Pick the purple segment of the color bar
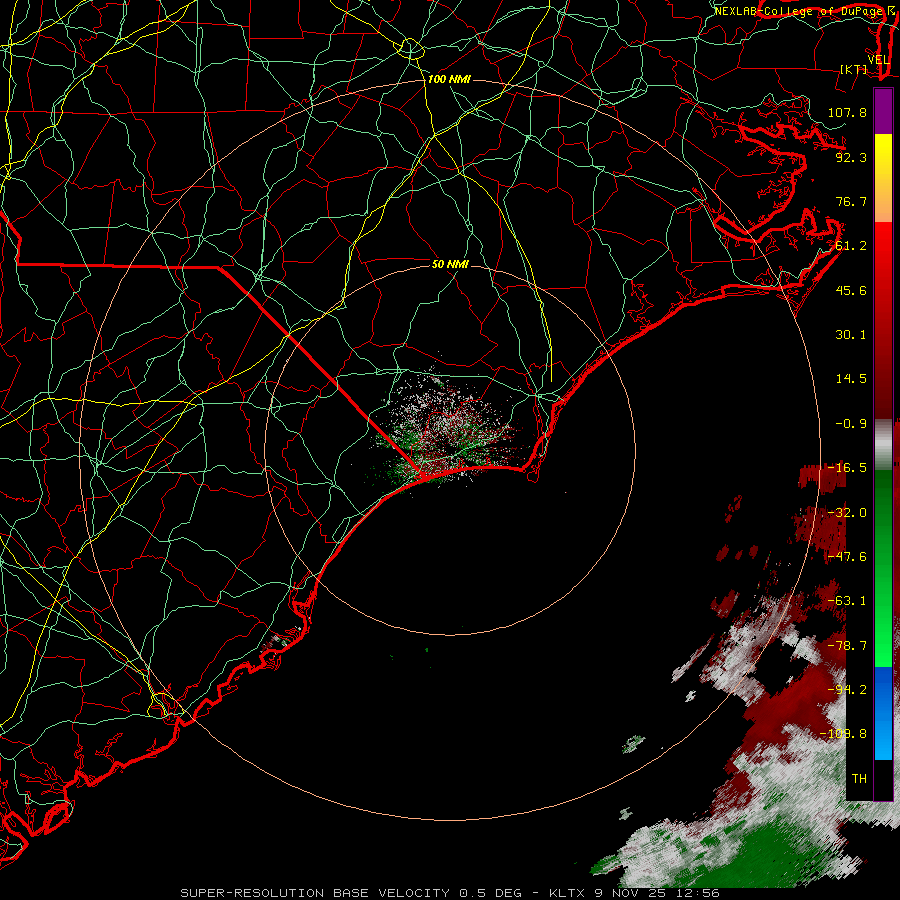Screen dimensions: 900x900 [883, 111]
